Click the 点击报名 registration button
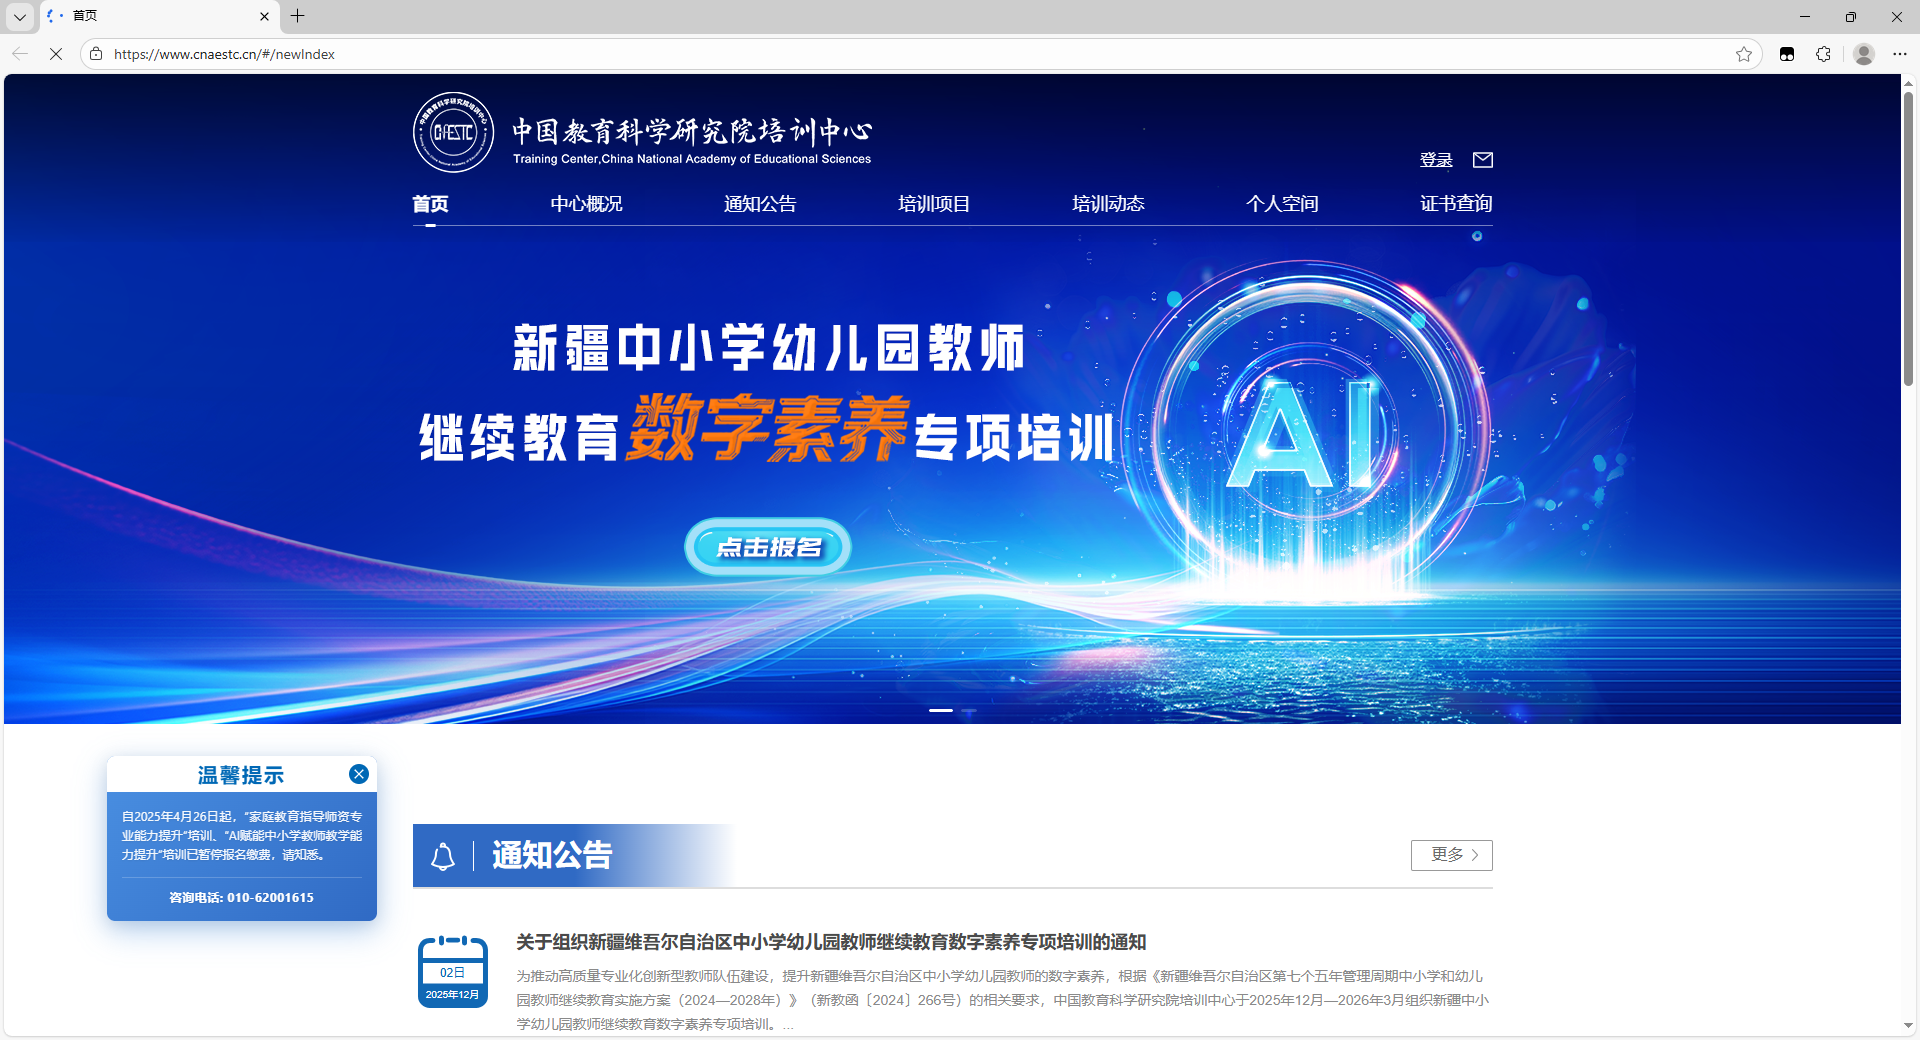Image resolution: width=1920 pixels, height=1040 pixels. click(768, 547)
